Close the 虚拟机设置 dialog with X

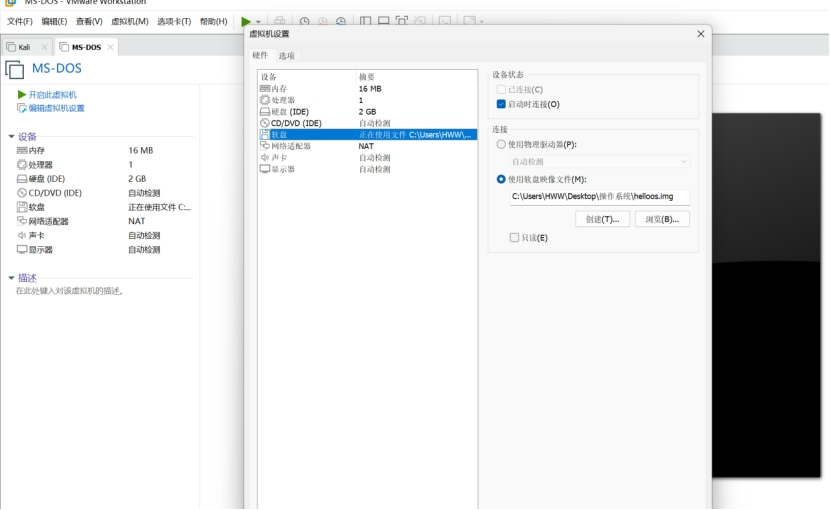pyautogui.click(x=701, y=34)
